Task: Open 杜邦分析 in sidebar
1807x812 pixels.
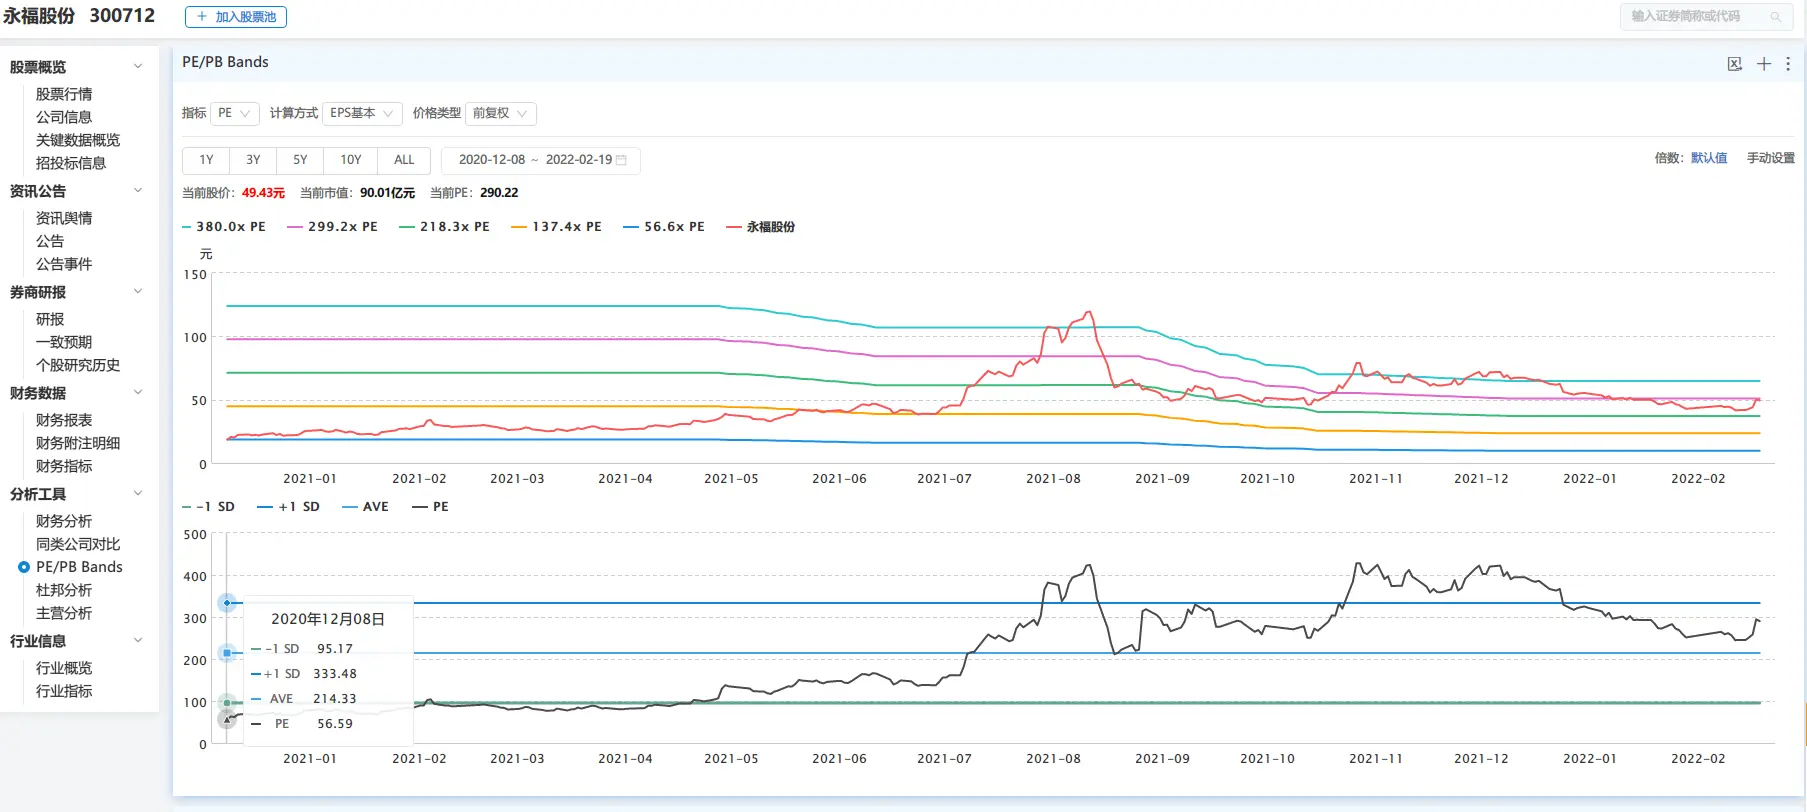Action: (64, 590)
